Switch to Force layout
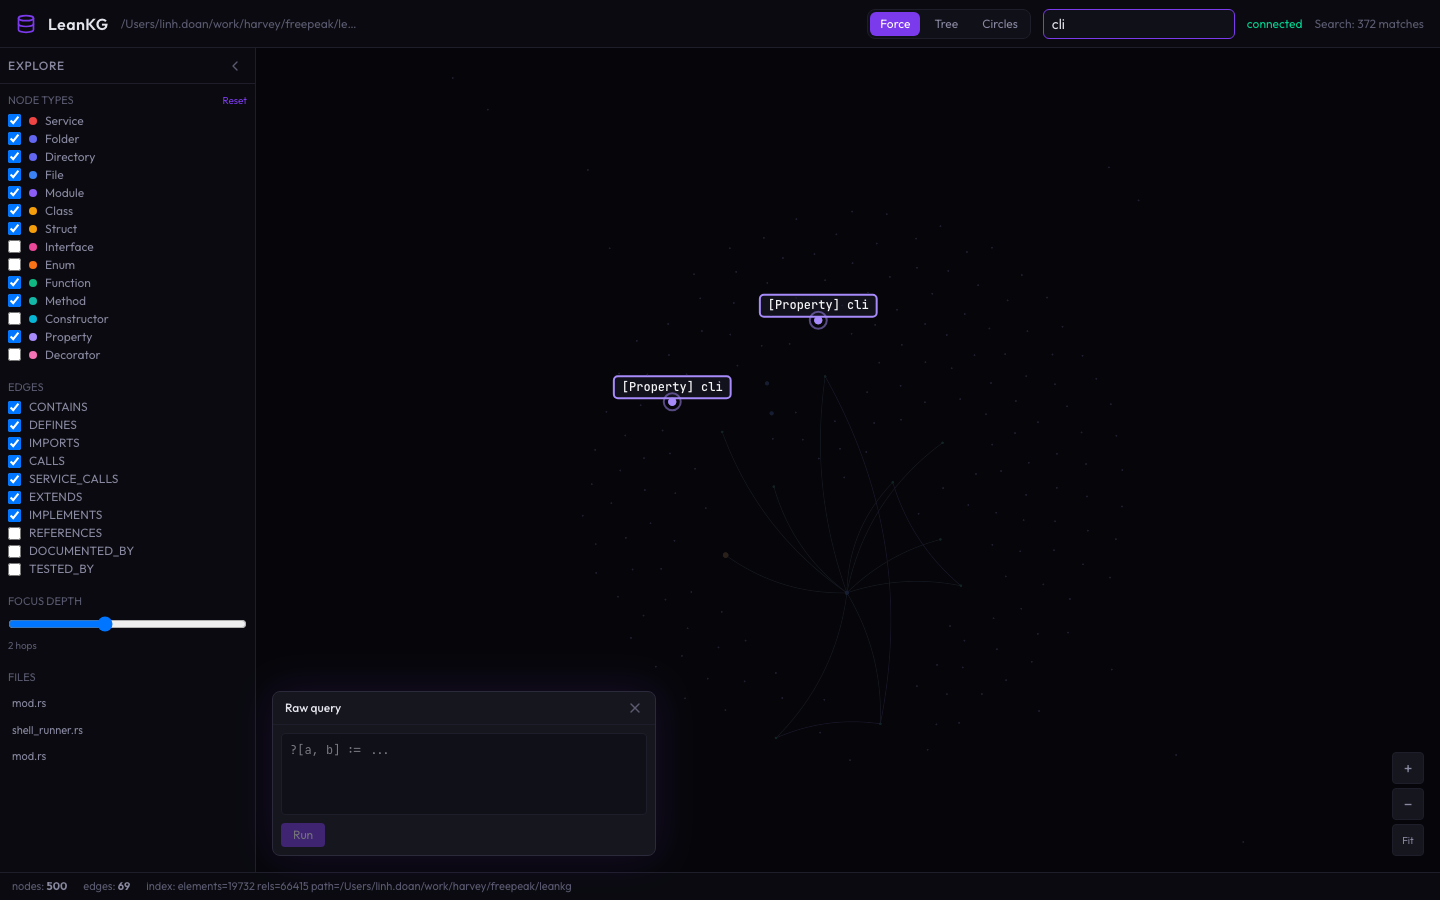The width and height of the screenshot is (1440, 900). pyautogui.click(x=895, y=24)
